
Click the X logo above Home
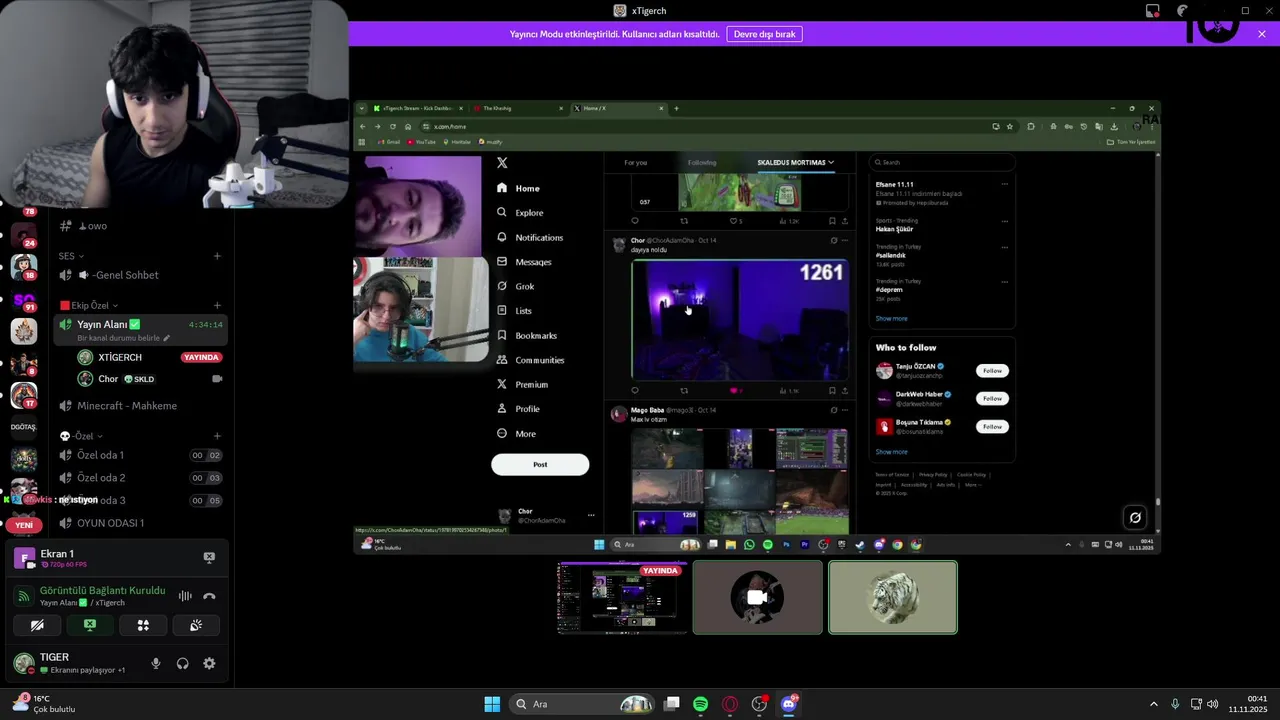502,163
